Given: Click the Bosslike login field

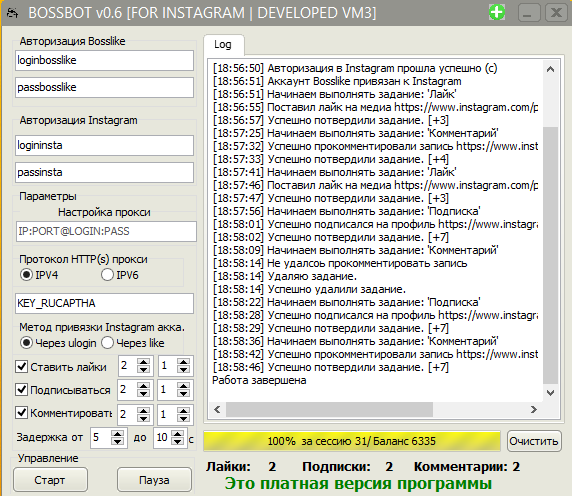Looking at the screenshot, I should [104, 61].
